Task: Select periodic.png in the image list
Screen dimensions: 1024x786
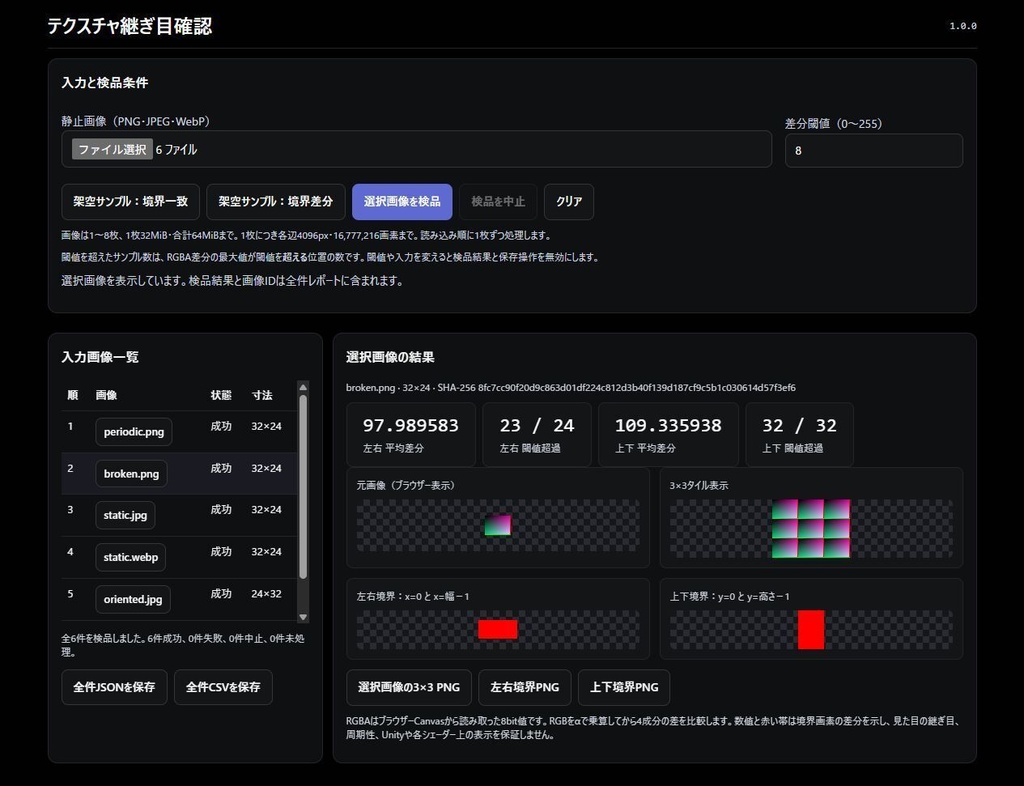Action: tap(134, 432)
